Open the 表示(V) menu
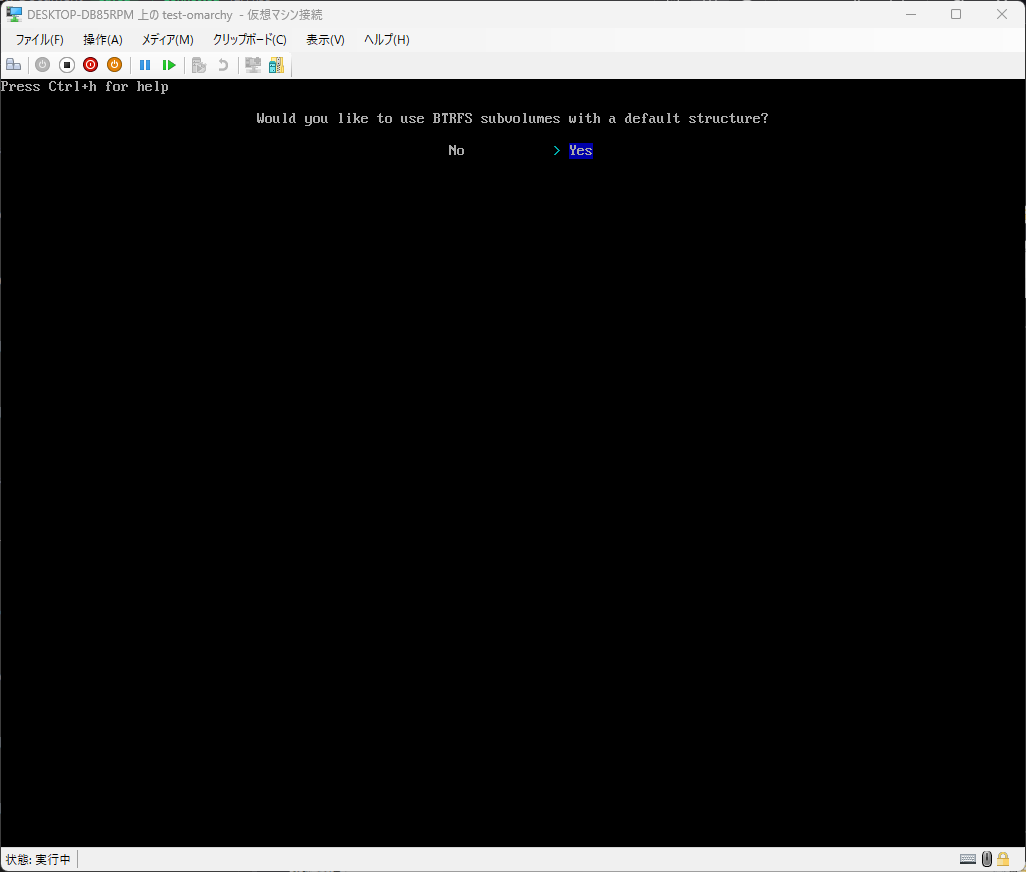This screenshot has height=872, width=1026. 325,40
